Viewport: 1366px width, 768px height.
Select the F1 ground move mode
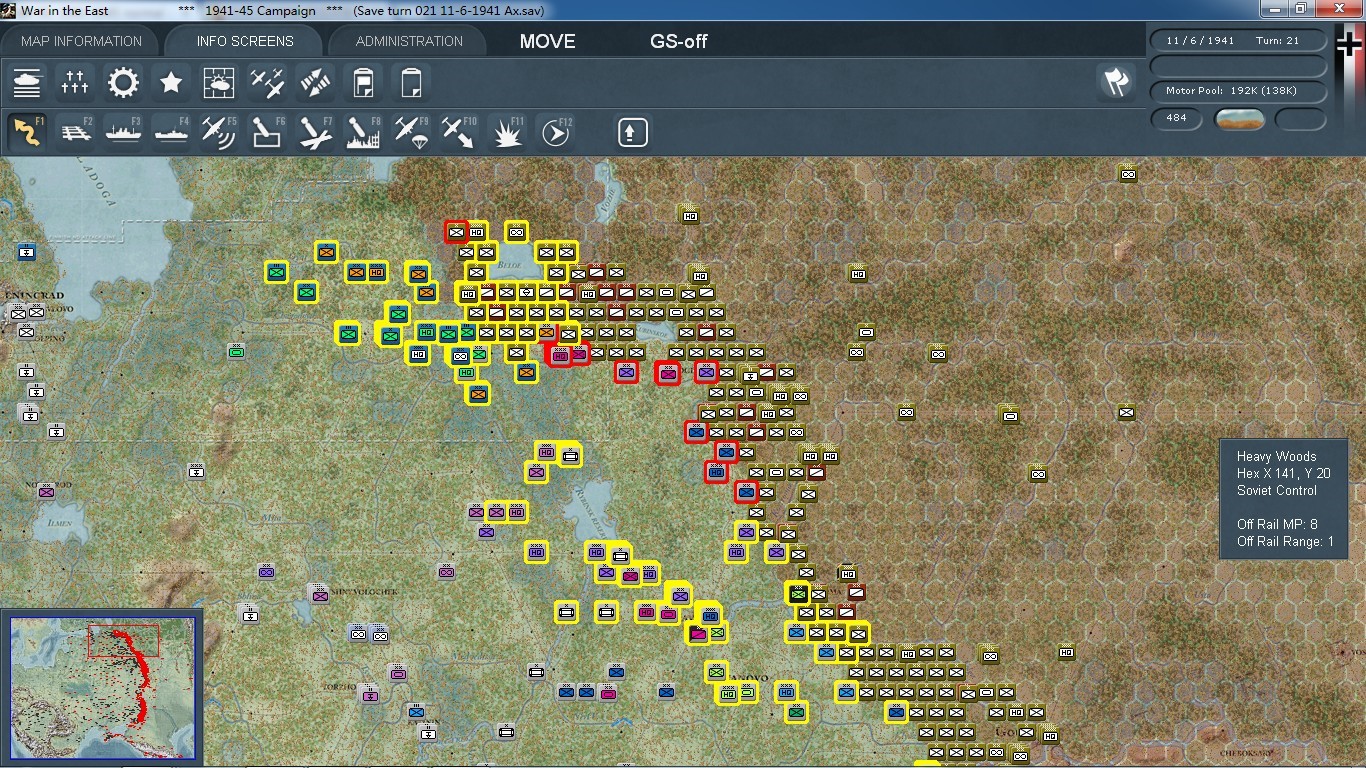[x=27, y=132]
